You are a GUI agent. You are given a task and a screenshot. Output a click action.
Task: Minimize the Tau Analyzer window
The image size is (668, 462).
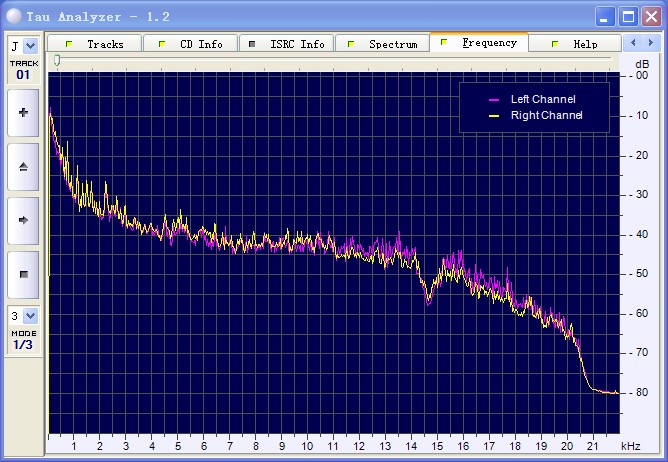605,17
